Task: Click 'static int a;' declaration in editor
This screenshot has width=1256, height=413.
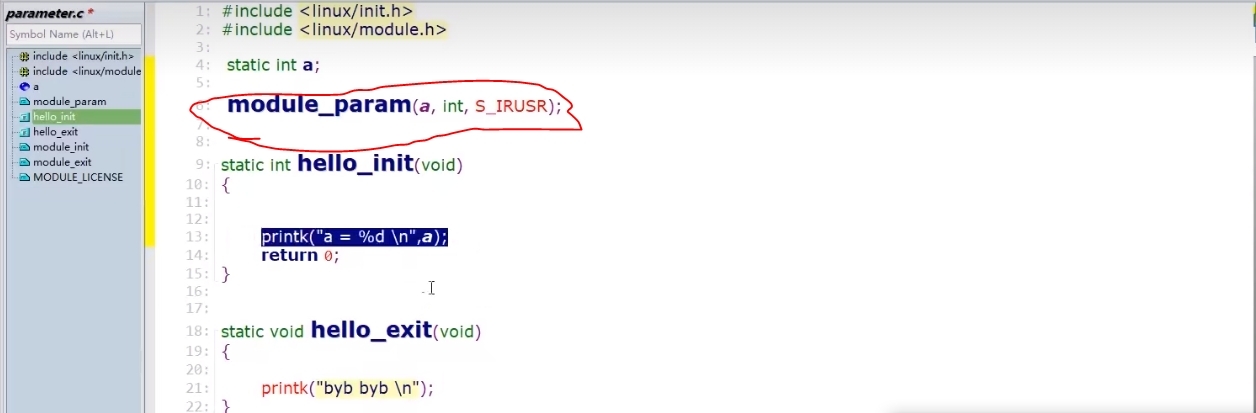Action: pos(273,65)
